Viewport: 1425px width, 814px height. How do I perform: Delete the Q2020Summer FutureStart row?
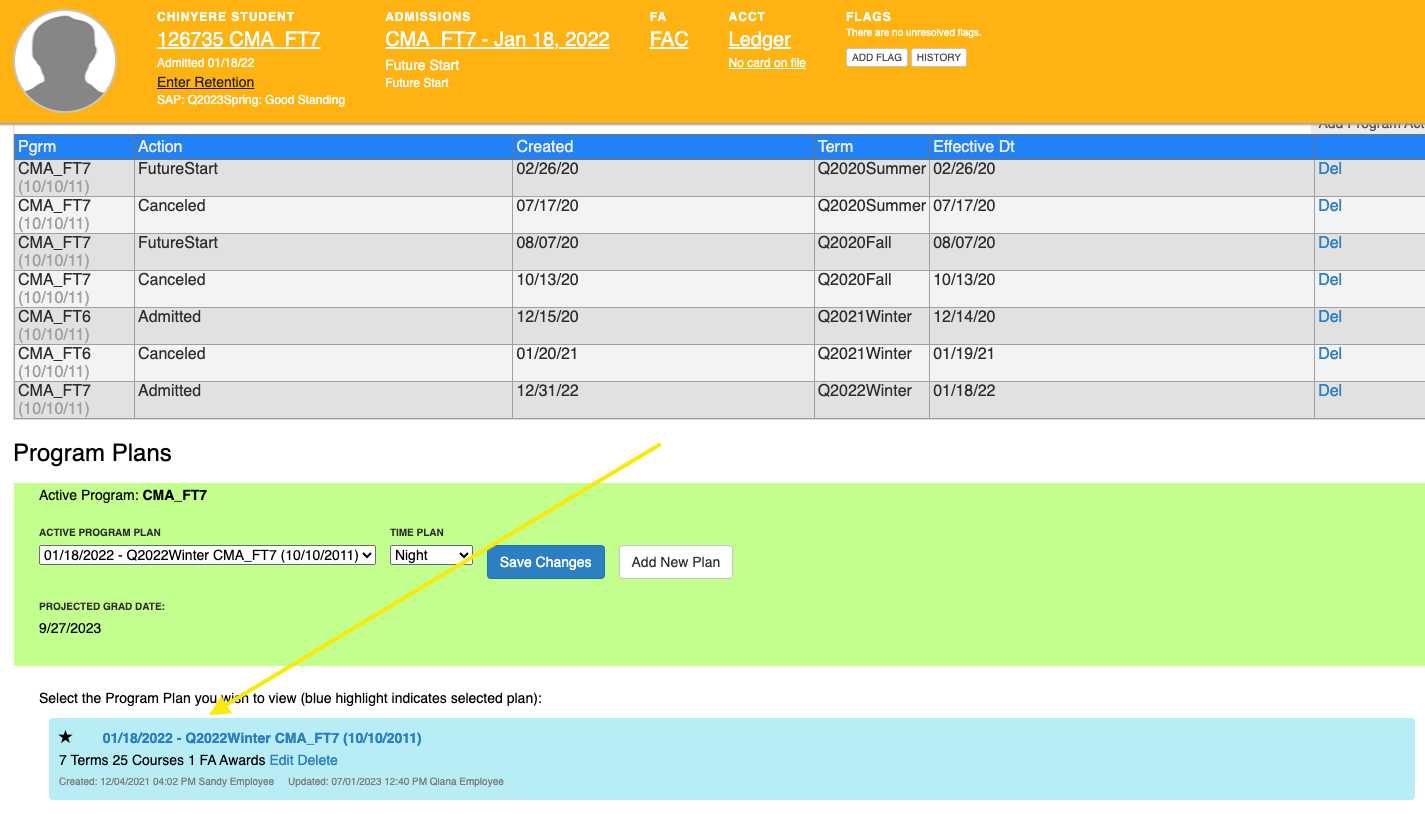[1329, 169]
